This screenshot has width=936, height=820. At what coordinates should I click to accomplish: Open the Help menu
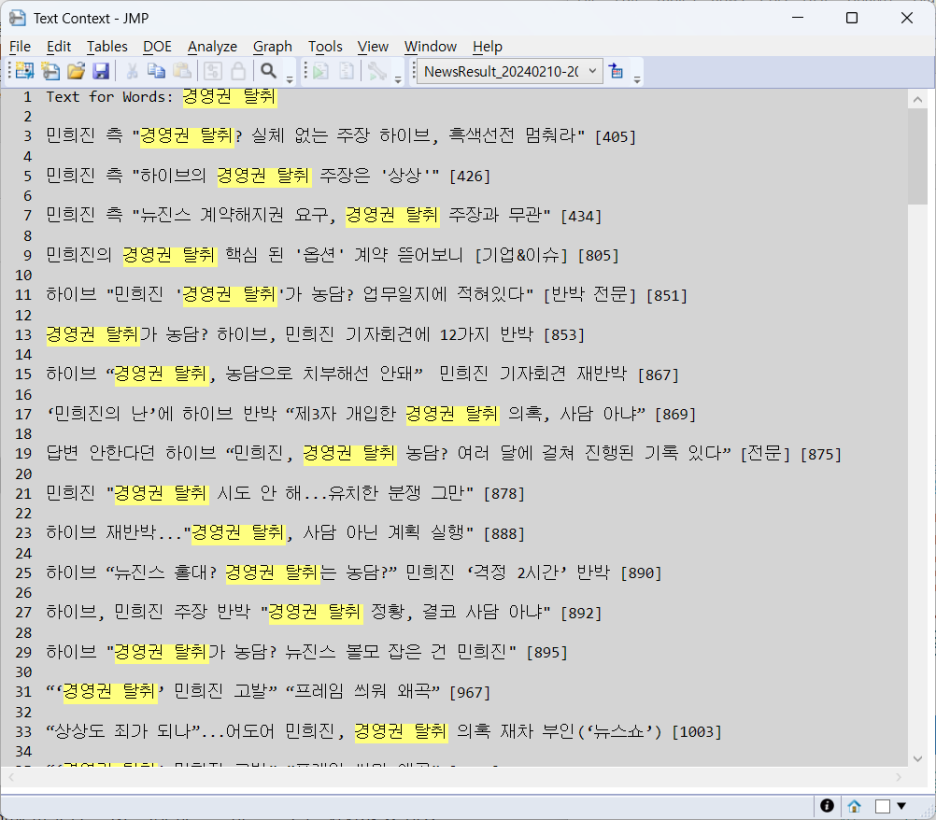(487, 47)
